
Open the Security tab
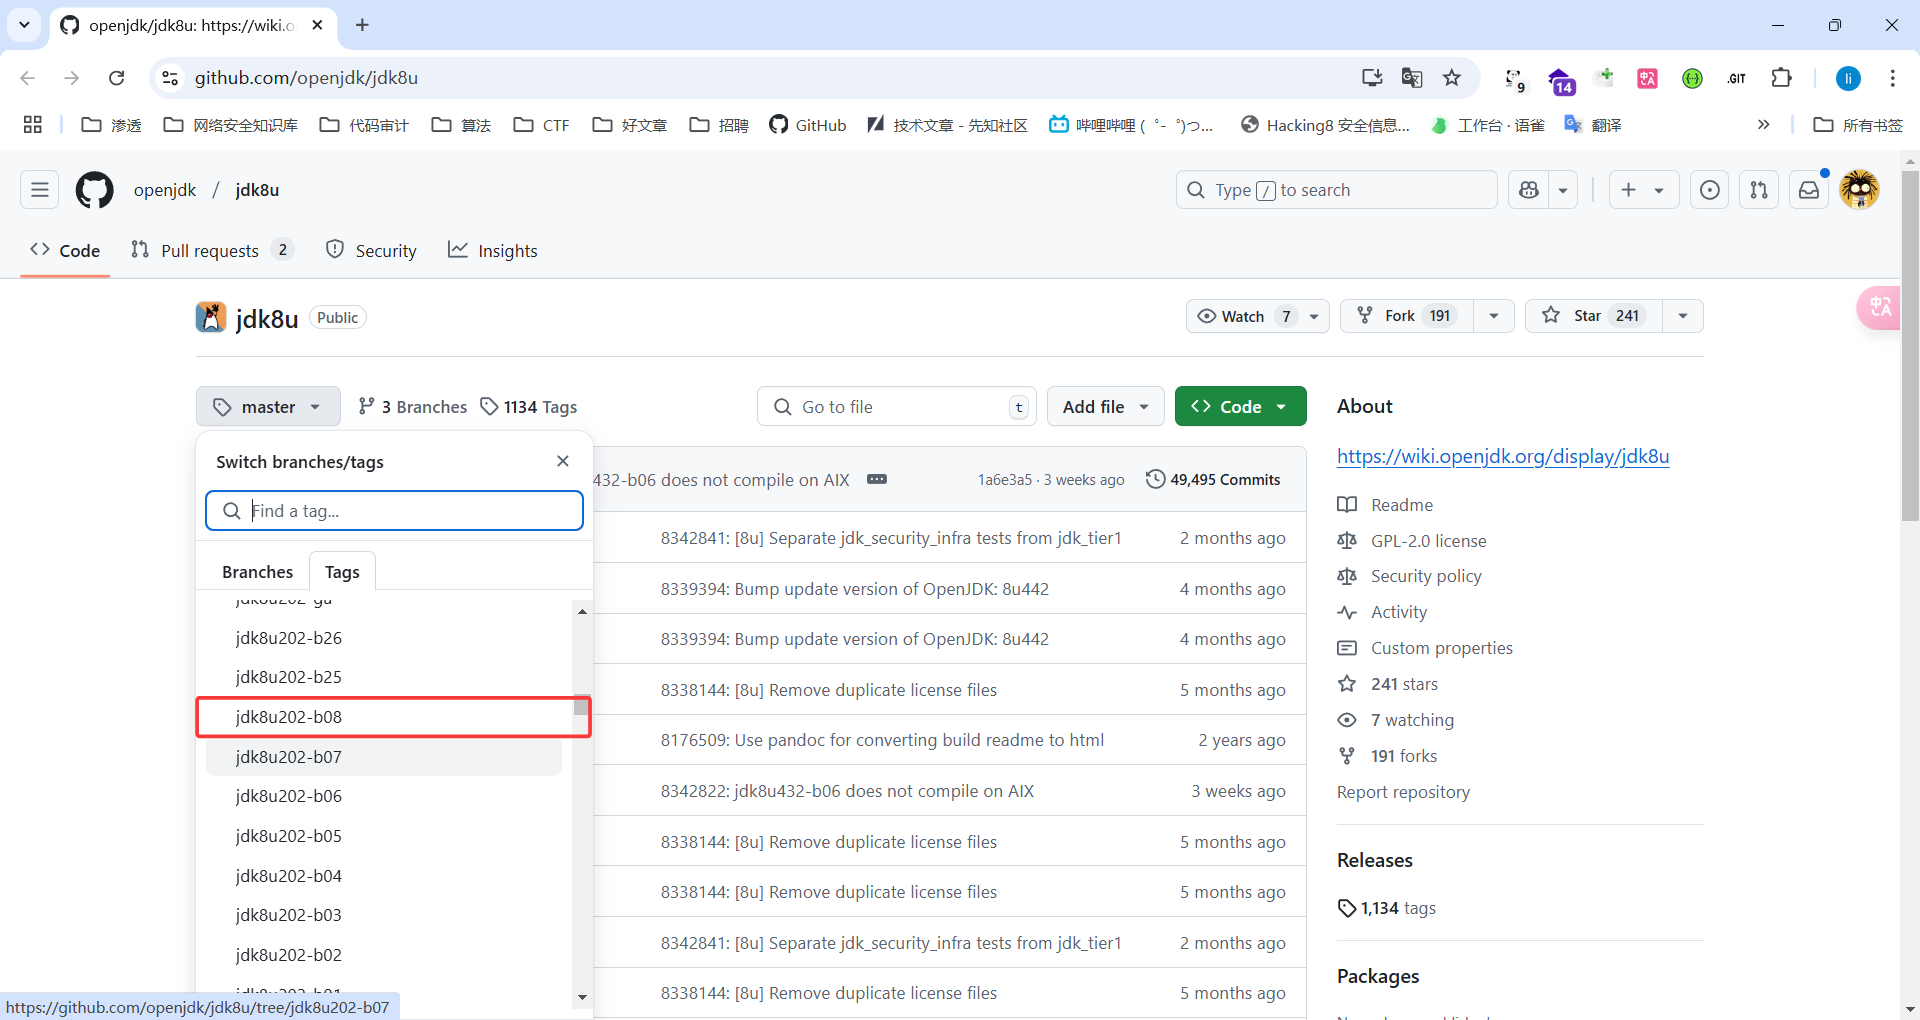click(371, 251)
